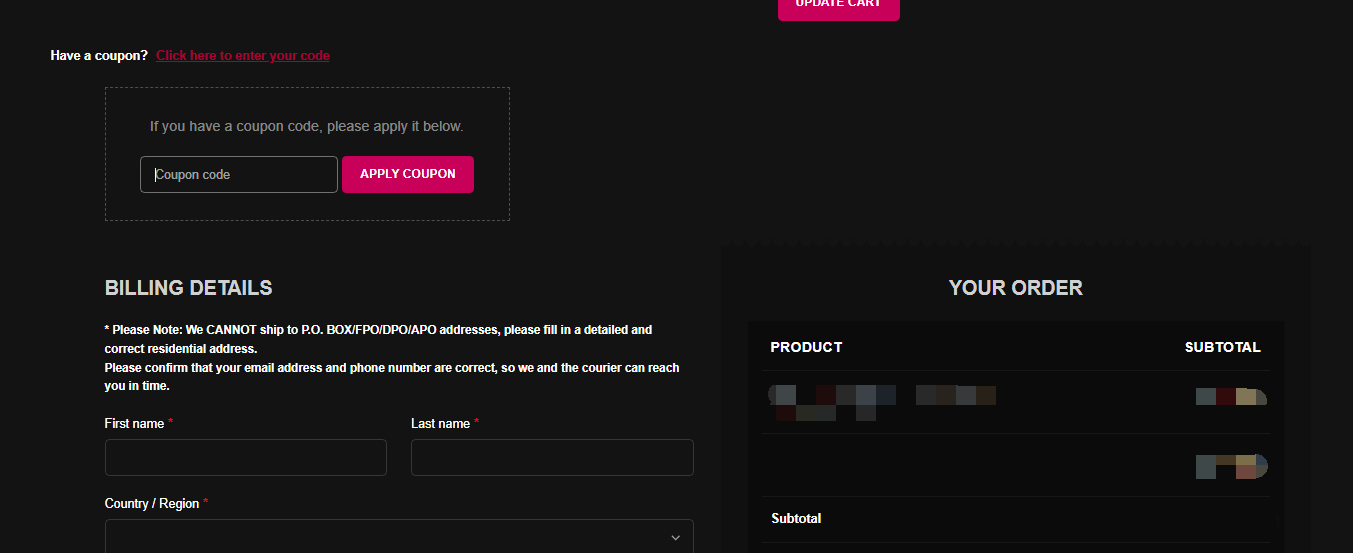
Task: Click the coupon instruction text in dashed box
Action: [x=306, y=126]
